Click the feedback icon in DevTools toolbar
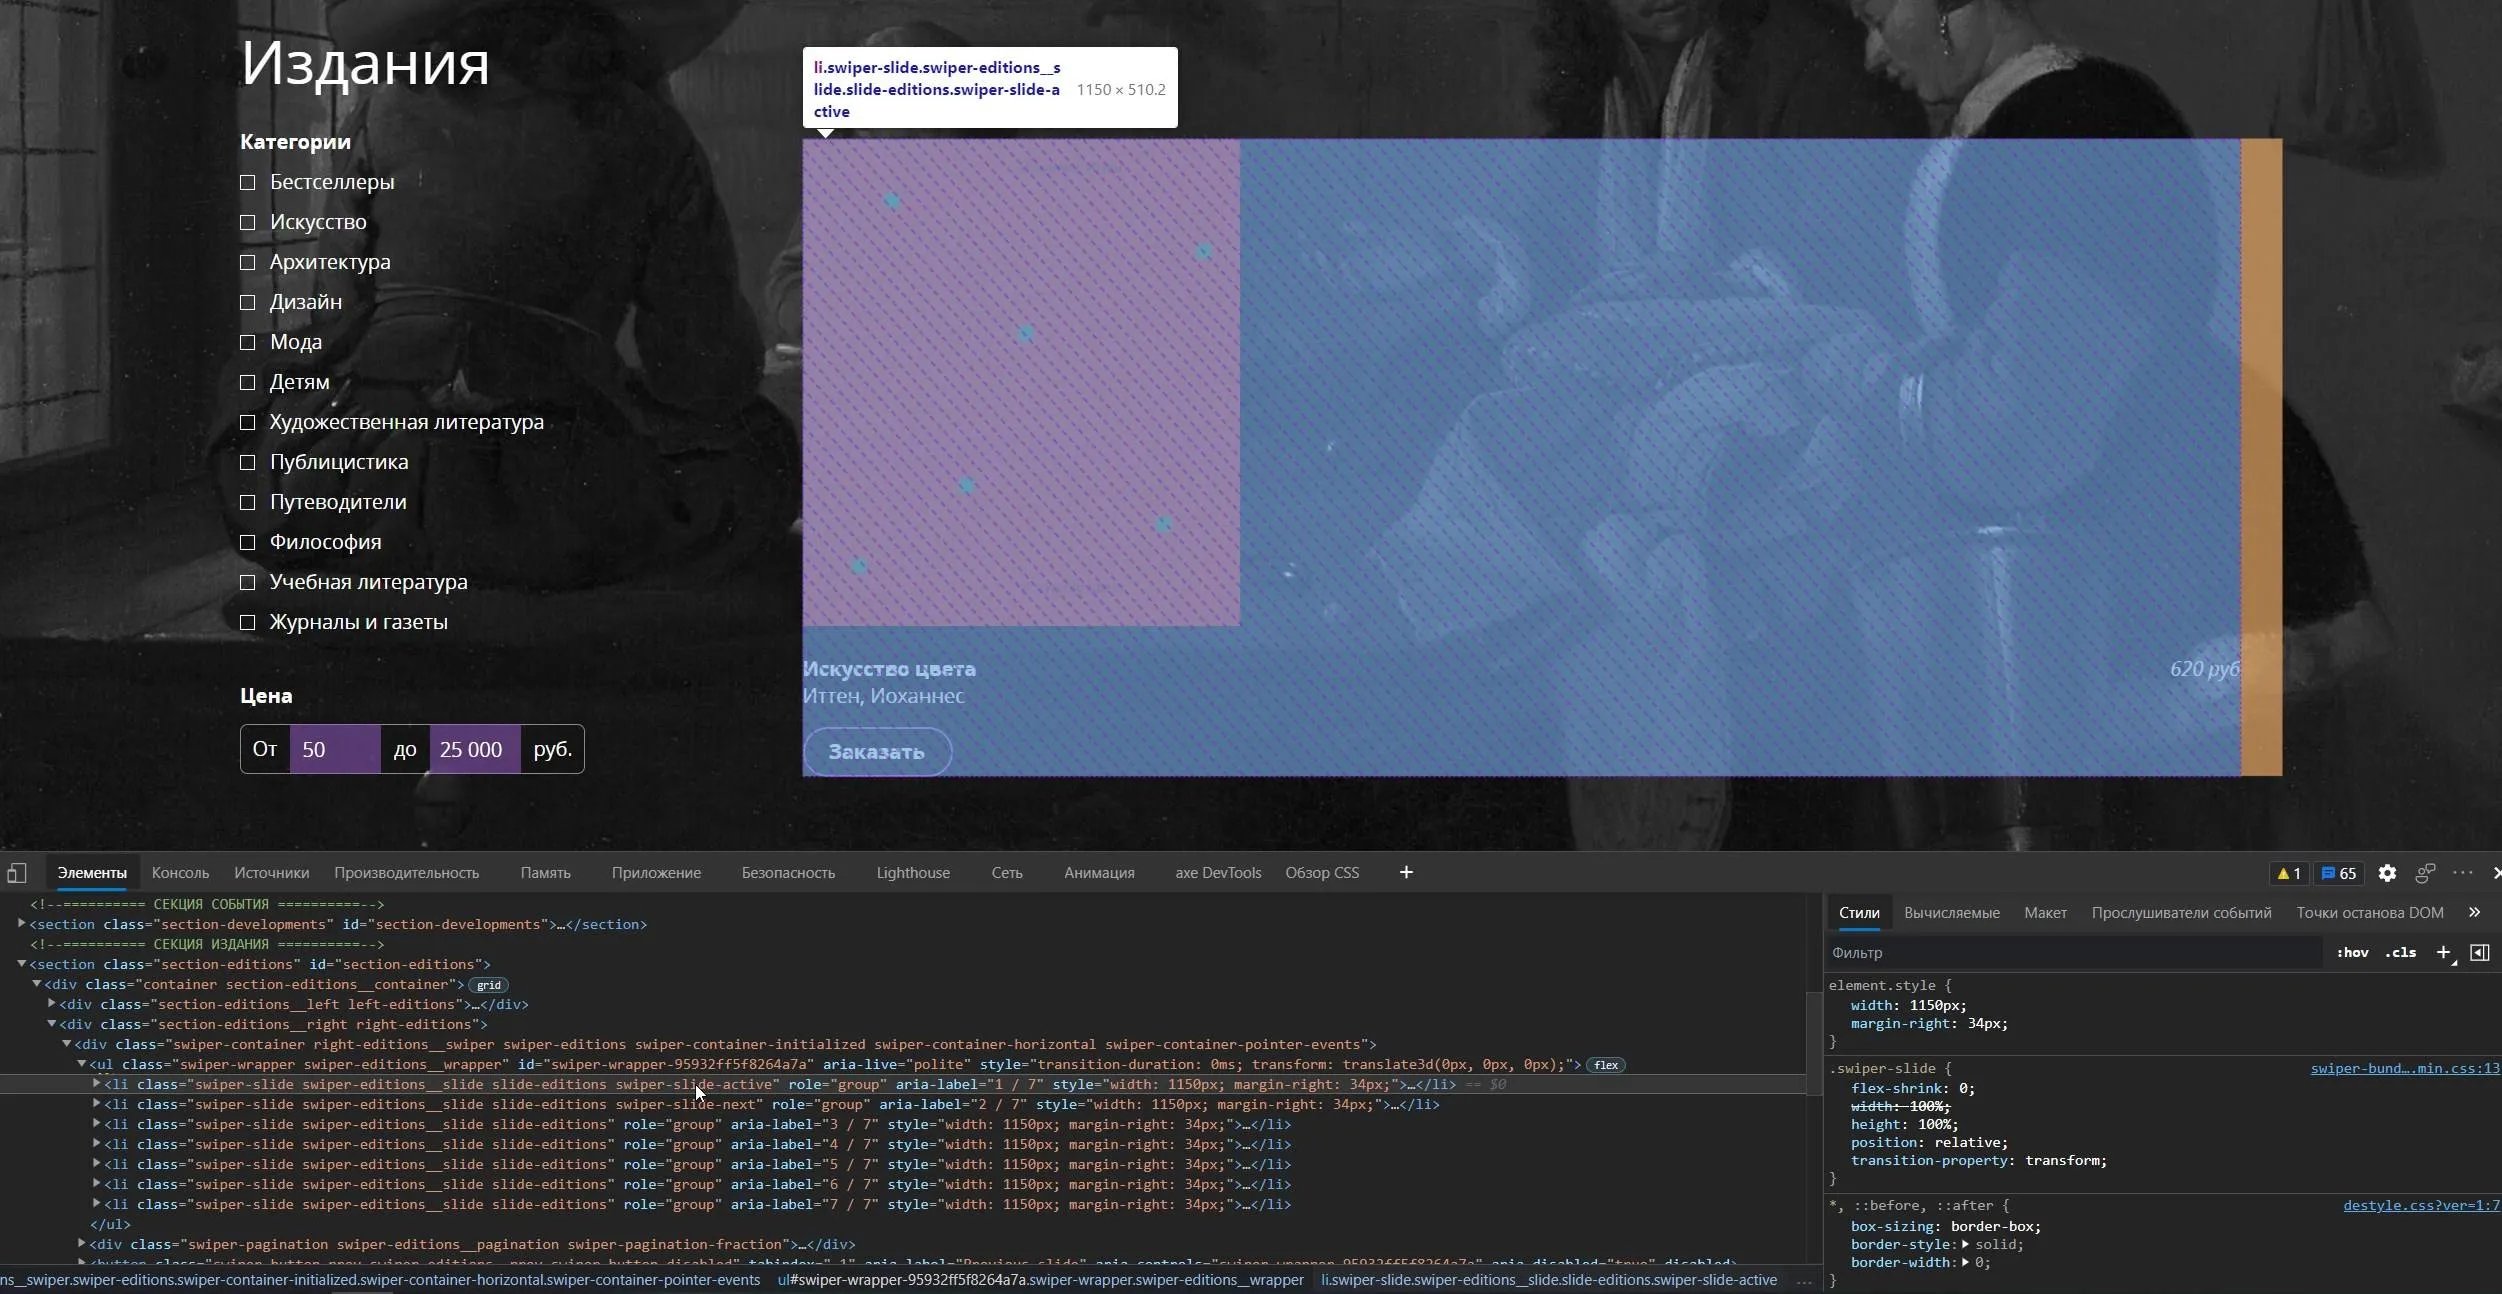This screenshot has width=2502, height=1294. click(x=2425, y=873)
